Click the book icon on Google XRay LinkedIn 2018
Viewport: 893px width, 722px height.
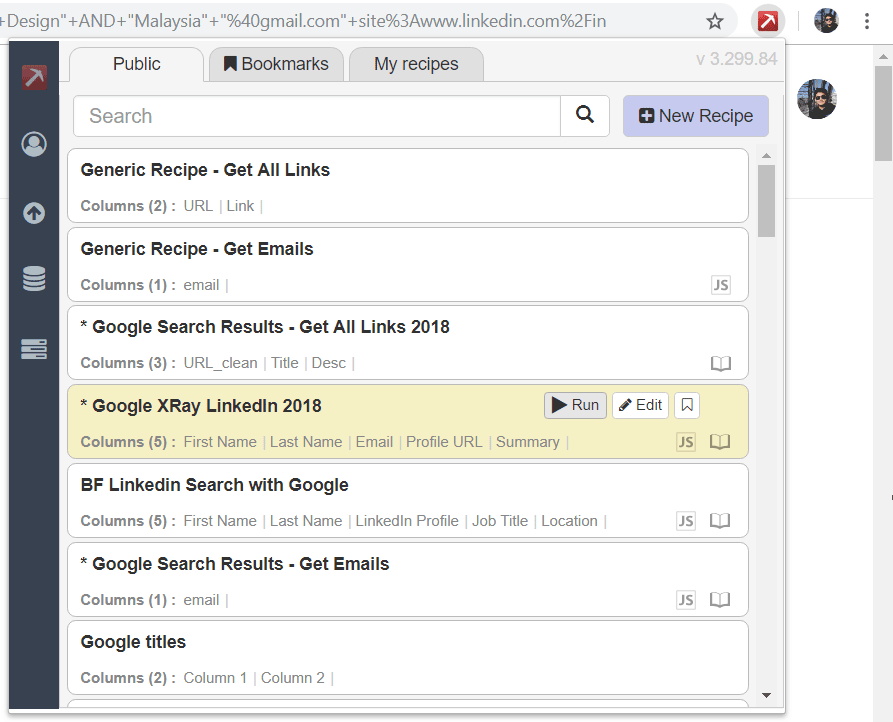click(720, 442)
